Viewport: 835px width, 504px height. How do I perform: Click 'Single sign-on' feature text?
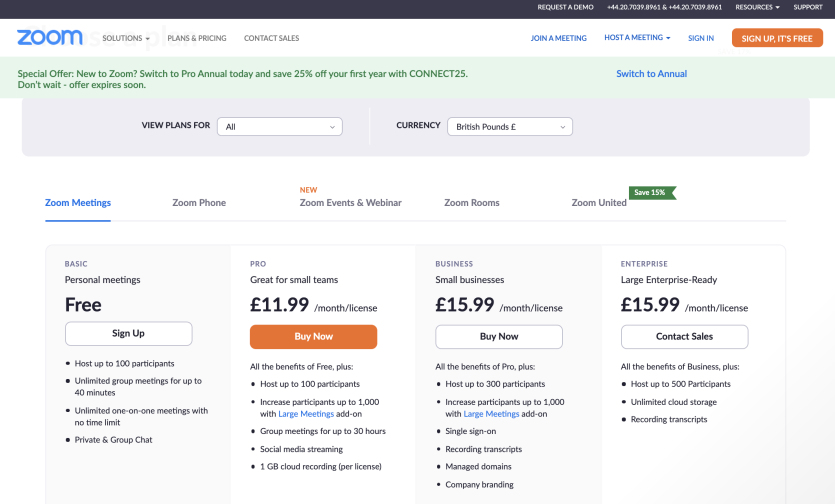coord(471,431)
